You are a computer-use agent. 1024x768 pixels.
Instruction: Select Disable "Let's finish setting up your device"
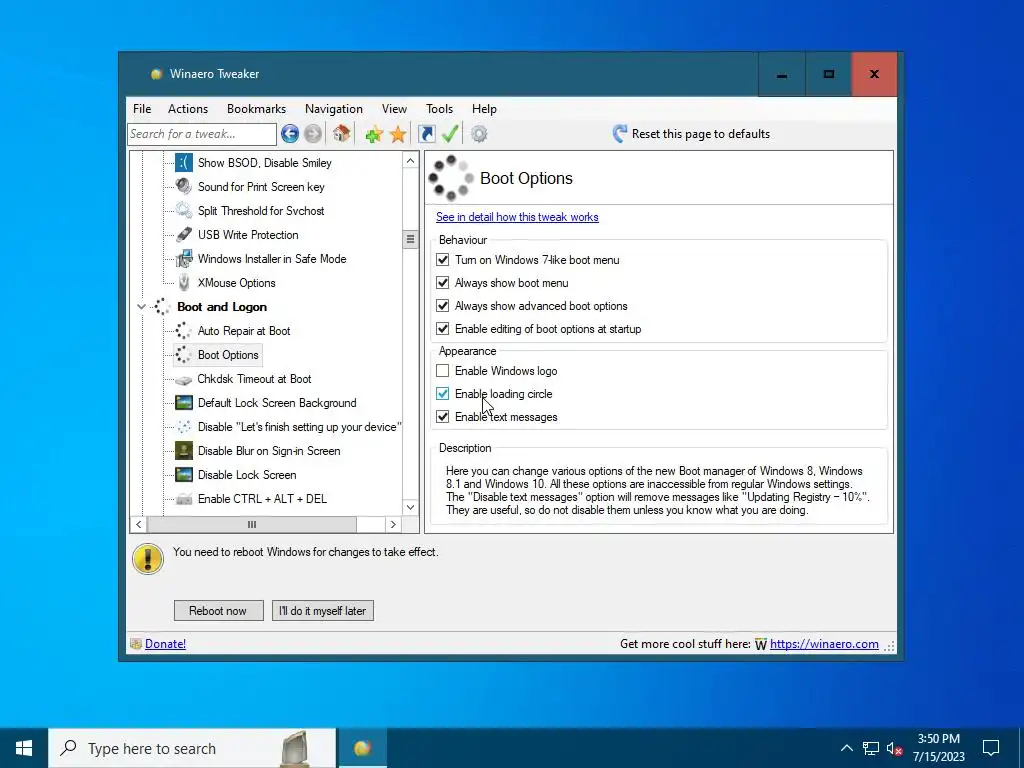300,427
